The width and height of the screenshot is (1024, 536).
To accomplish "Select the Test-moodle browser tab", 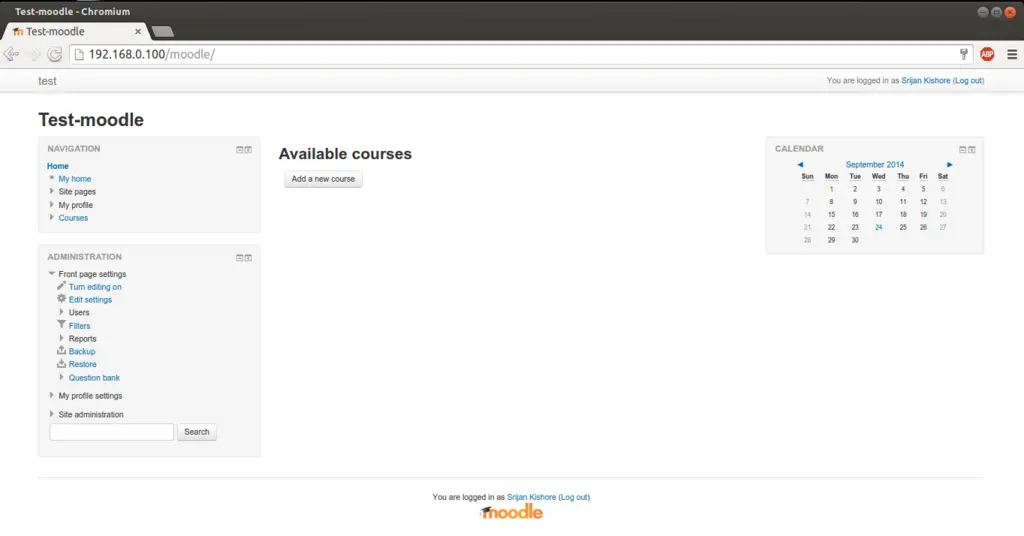I will 74,31.
